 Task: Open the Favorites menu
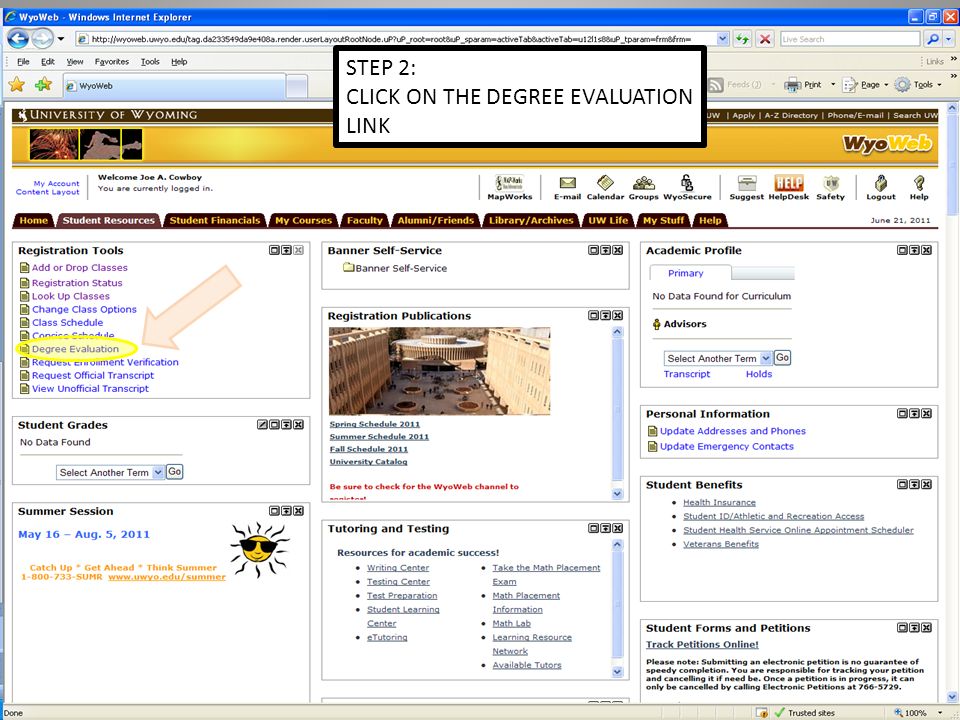pyautogui.click(x=111, y=62)
